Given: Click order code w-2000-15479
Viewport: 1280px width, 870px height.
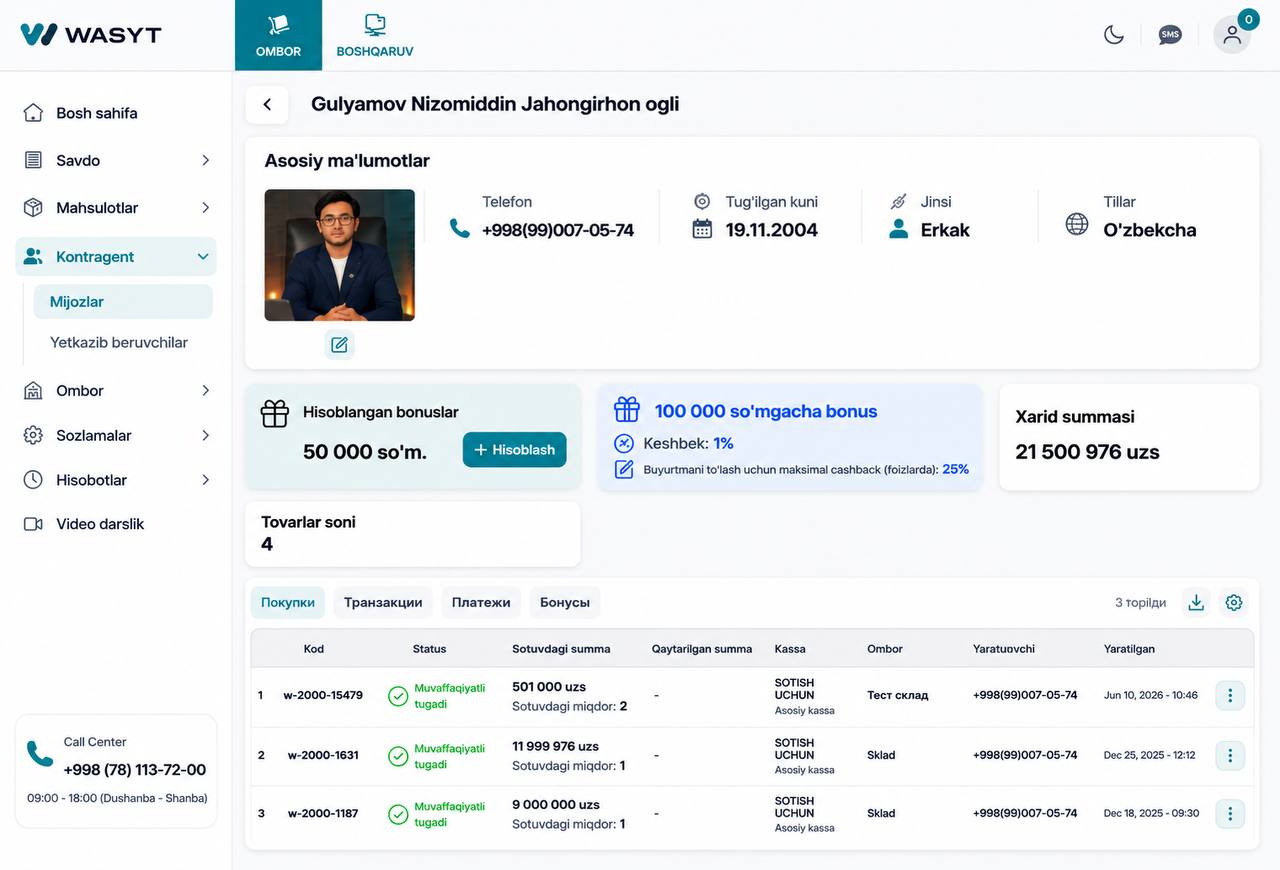Looking at the screenshot, I should point(323,695).
